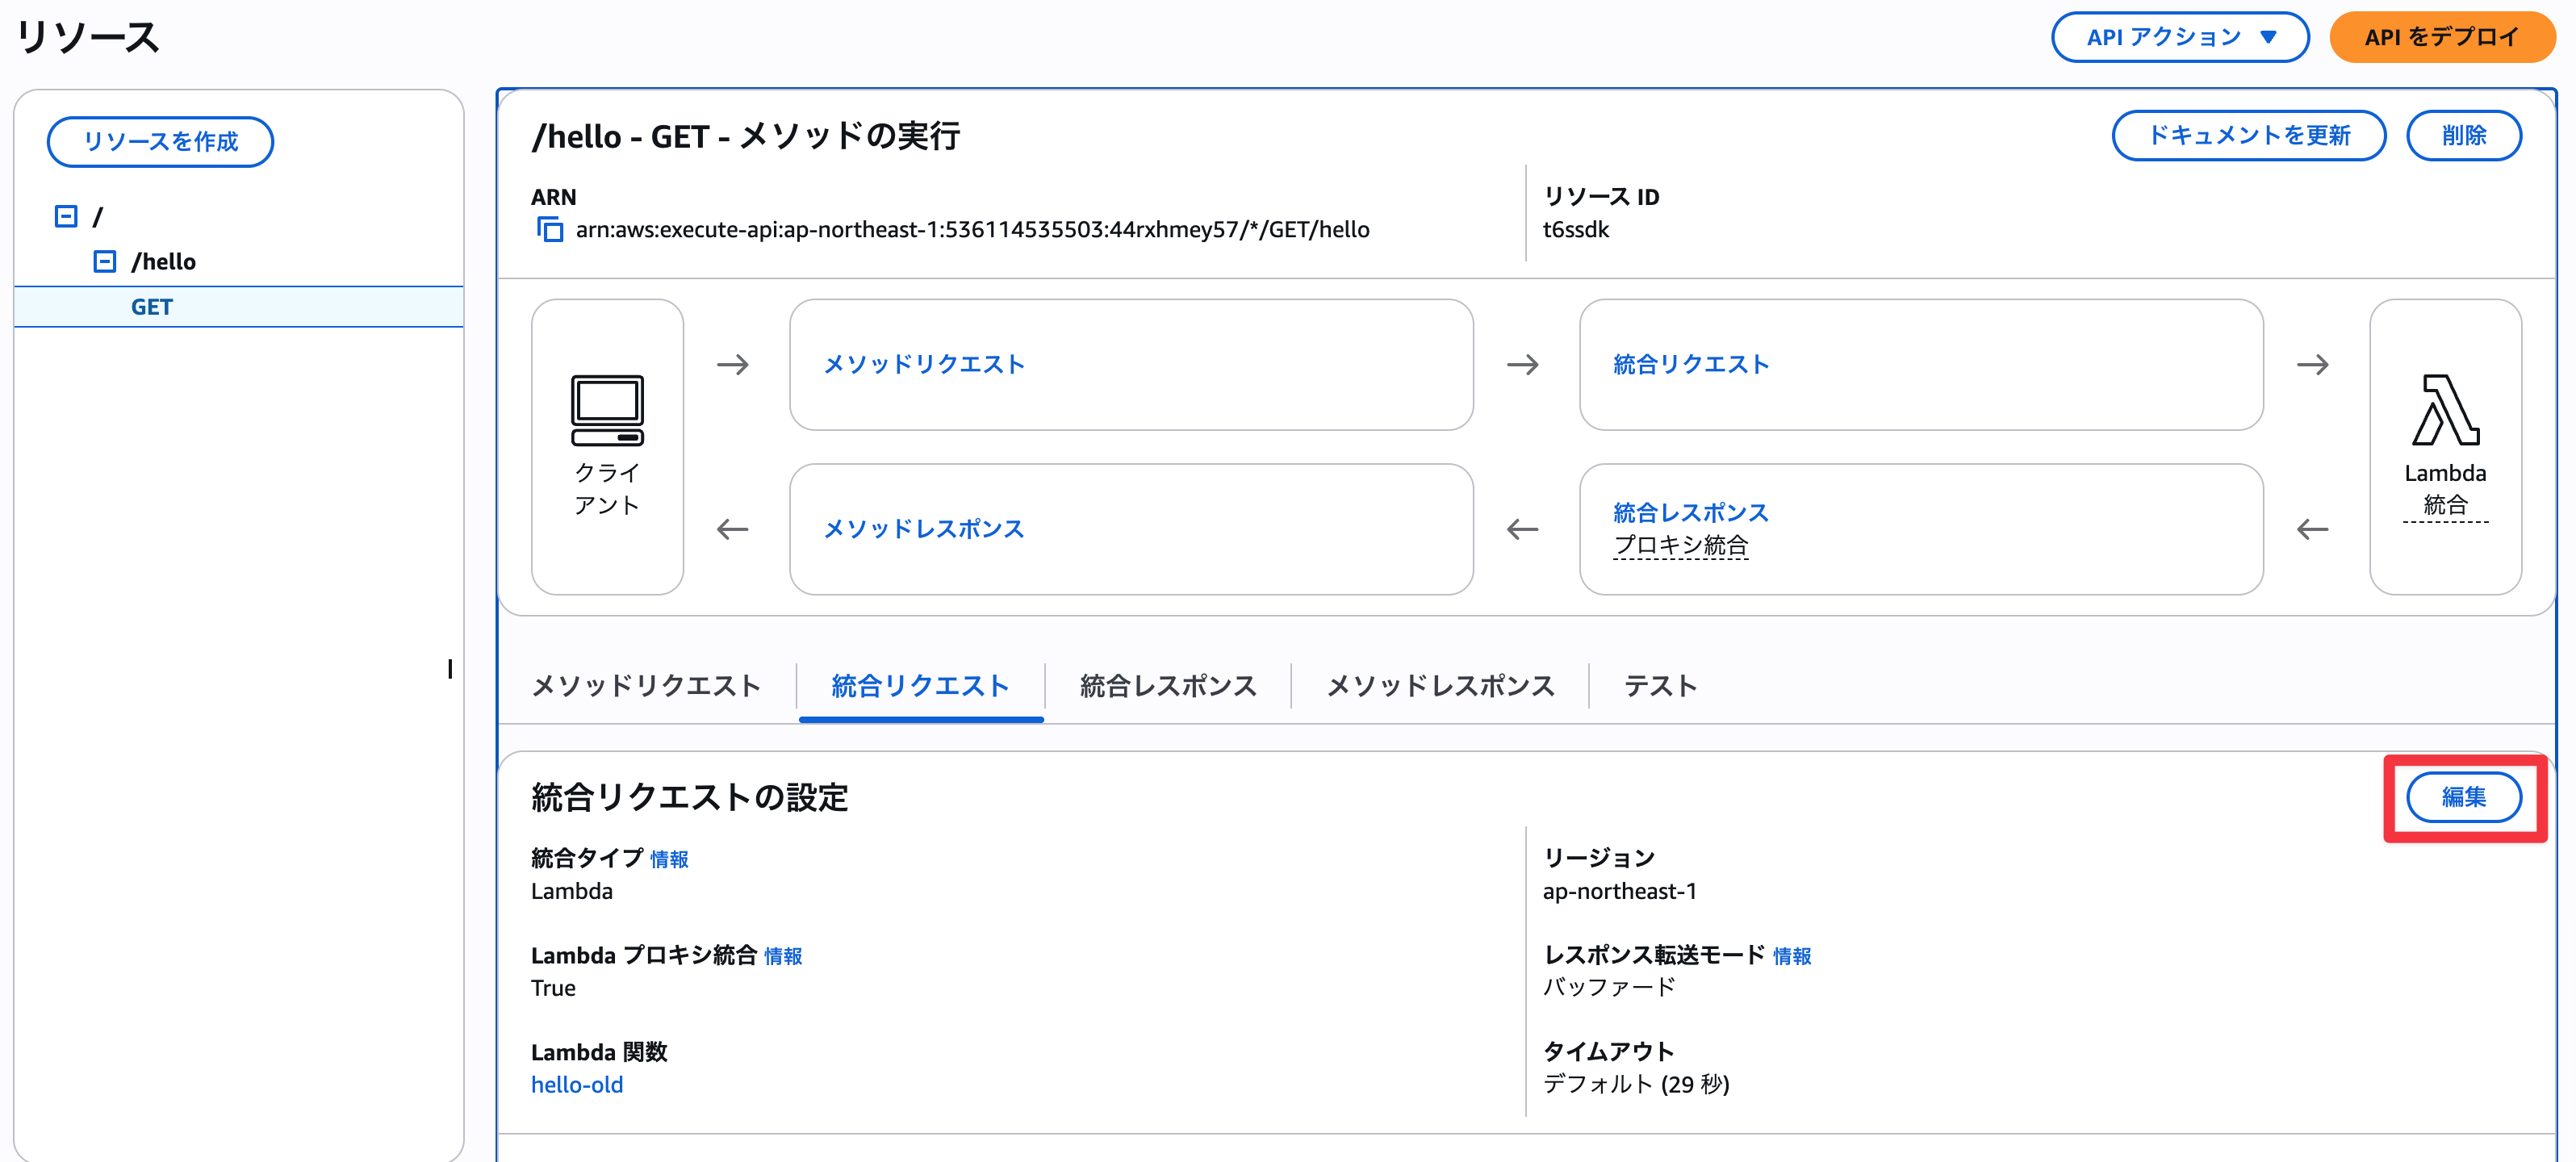Click 情報 link next to 統合タイプ

[669, 859]
